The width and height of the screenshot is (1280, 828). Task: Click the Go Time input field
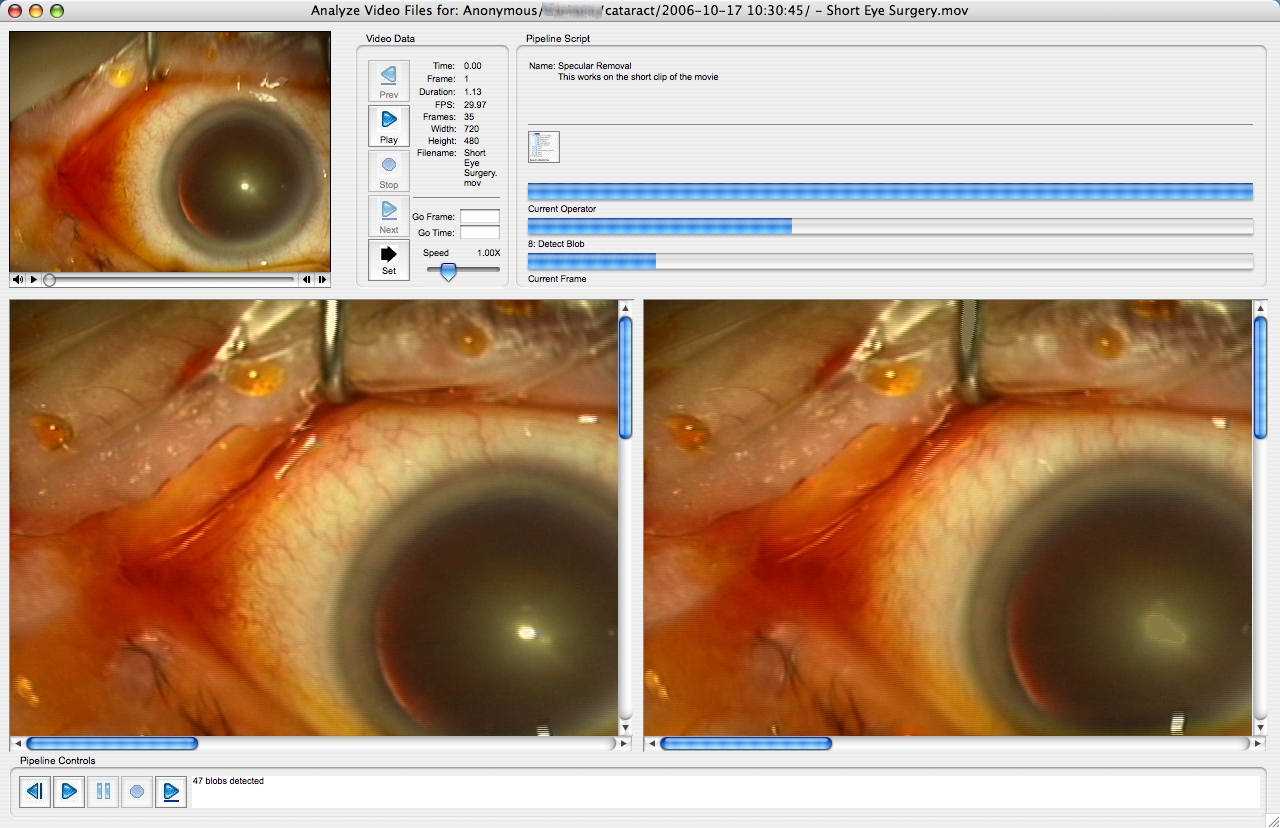pyautogui.click(x=479, y=233)
